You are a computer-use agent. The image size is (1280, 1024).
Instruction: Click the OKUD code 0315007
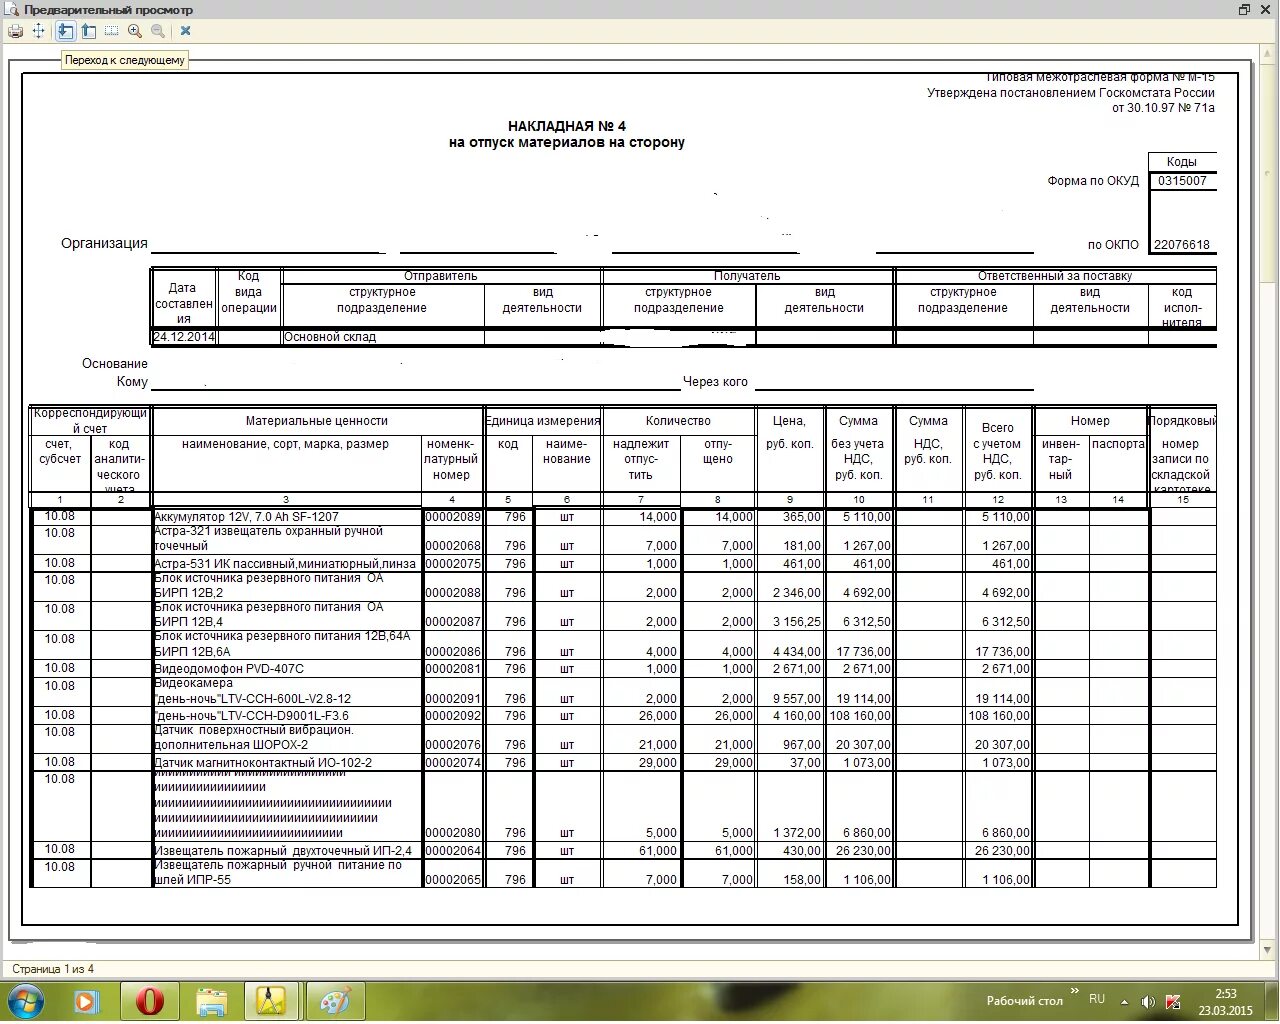1183,181
